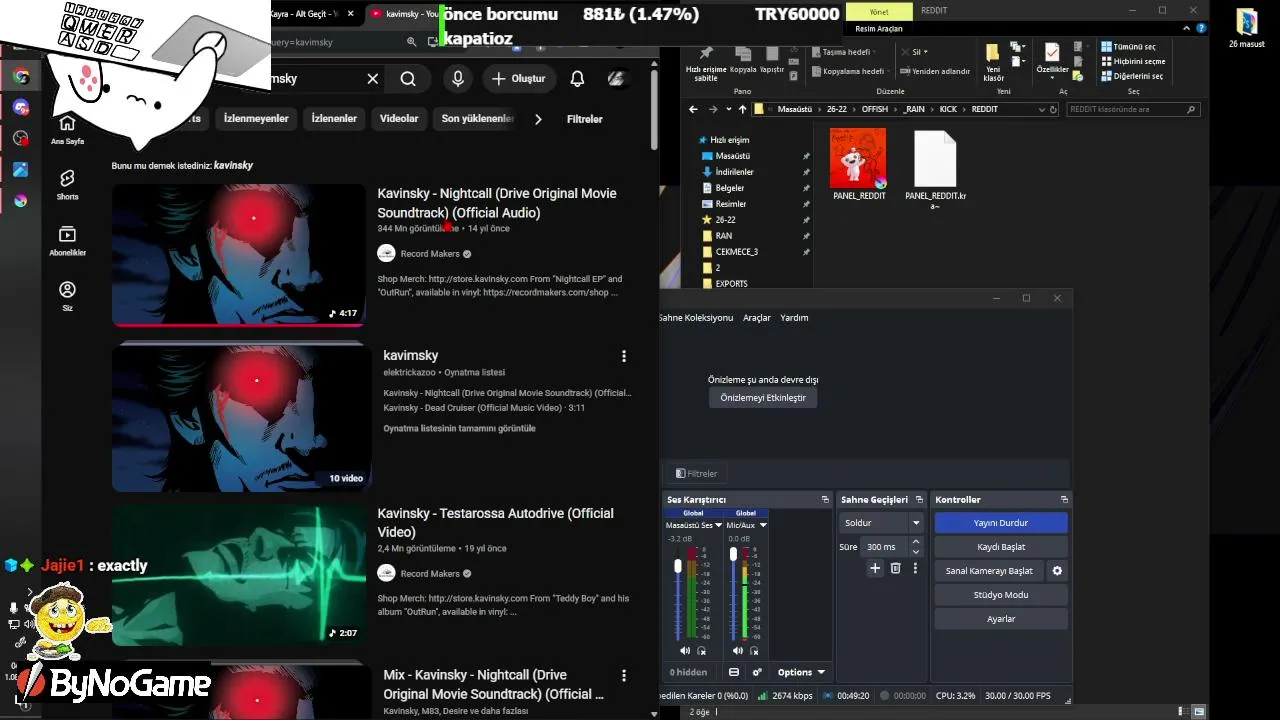Viewport: 1280px width, 720px height.
Task: Select the İzlenenler filter chip
Action: pyautogui.click(x=334, y=119)
